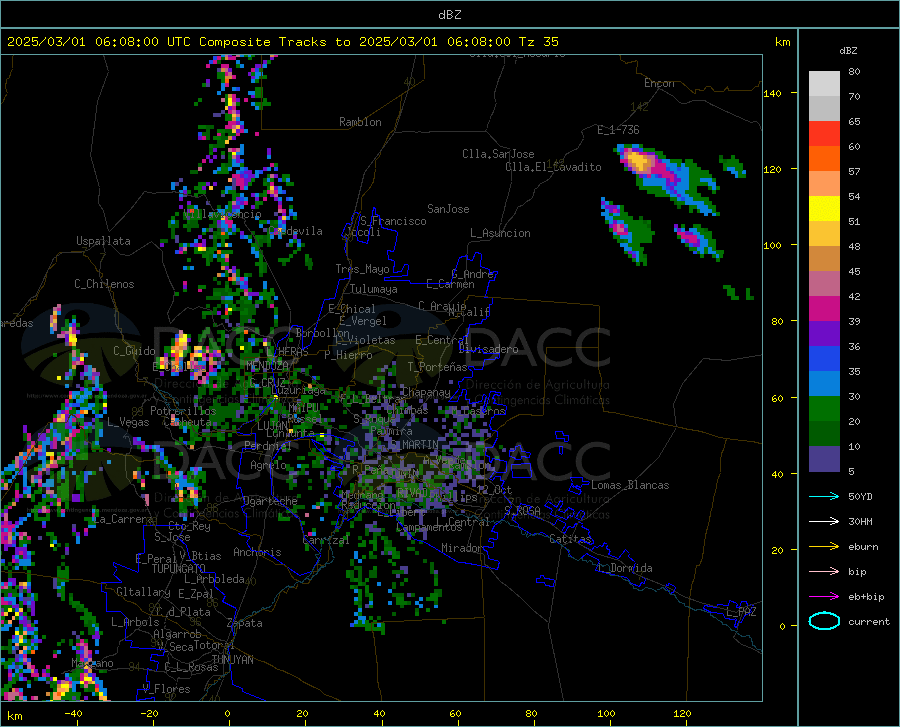Click the Divisadero map label
The width and height of the screenshot is (900, 727).
(x=488, y=349)
